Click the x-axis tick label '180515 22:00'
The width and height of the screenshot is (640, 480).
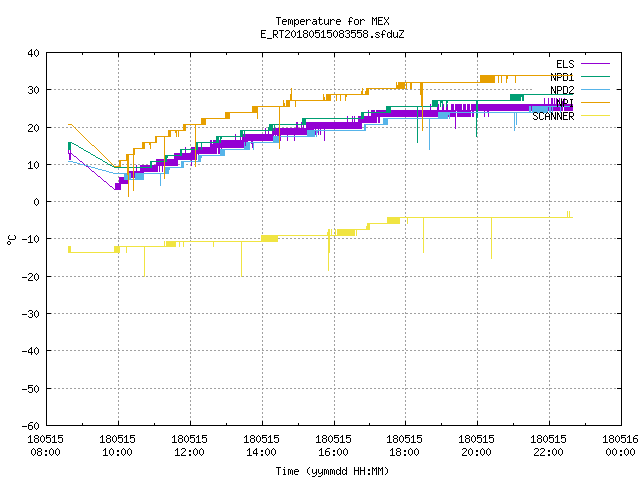point(549,446)
